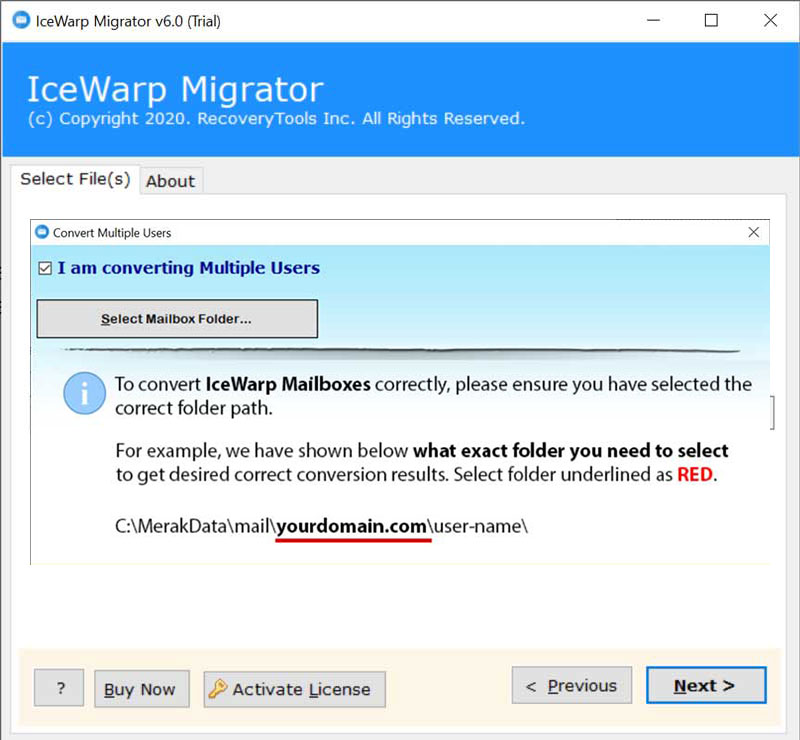Click the underlined 'yourdomain.com' text

click(352, 526)
